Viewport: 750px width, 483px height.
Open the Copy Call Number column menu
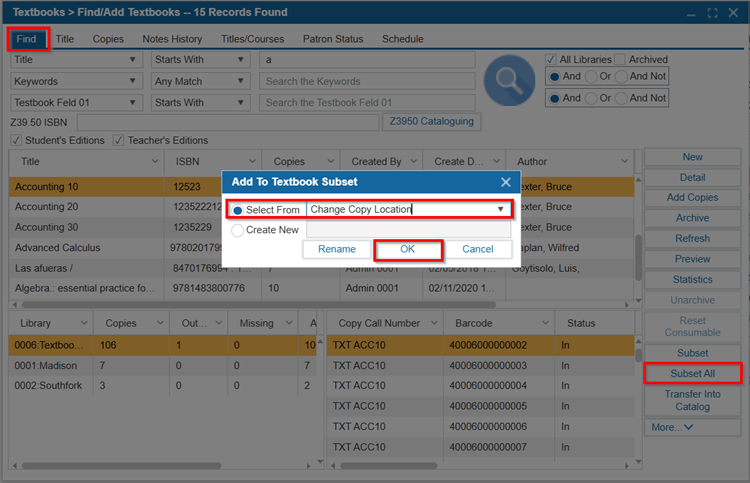(x=434, y=323)
